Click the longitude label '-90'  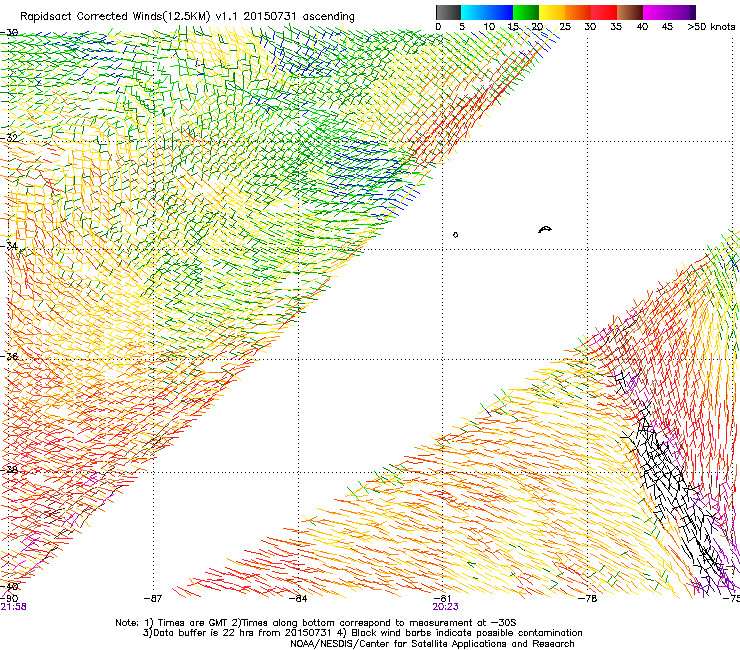[x=9, y=599]
